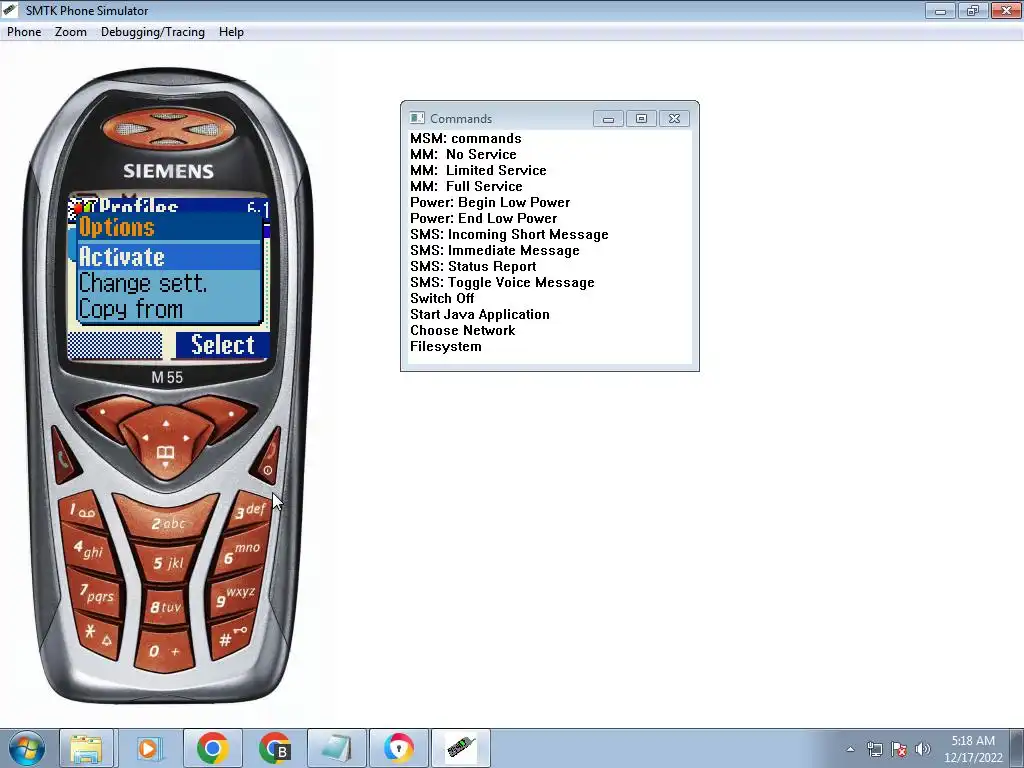Show hidden tray icons arrow
The width and height of the screenshot is (1024, 768).
[x=850, y=749]
